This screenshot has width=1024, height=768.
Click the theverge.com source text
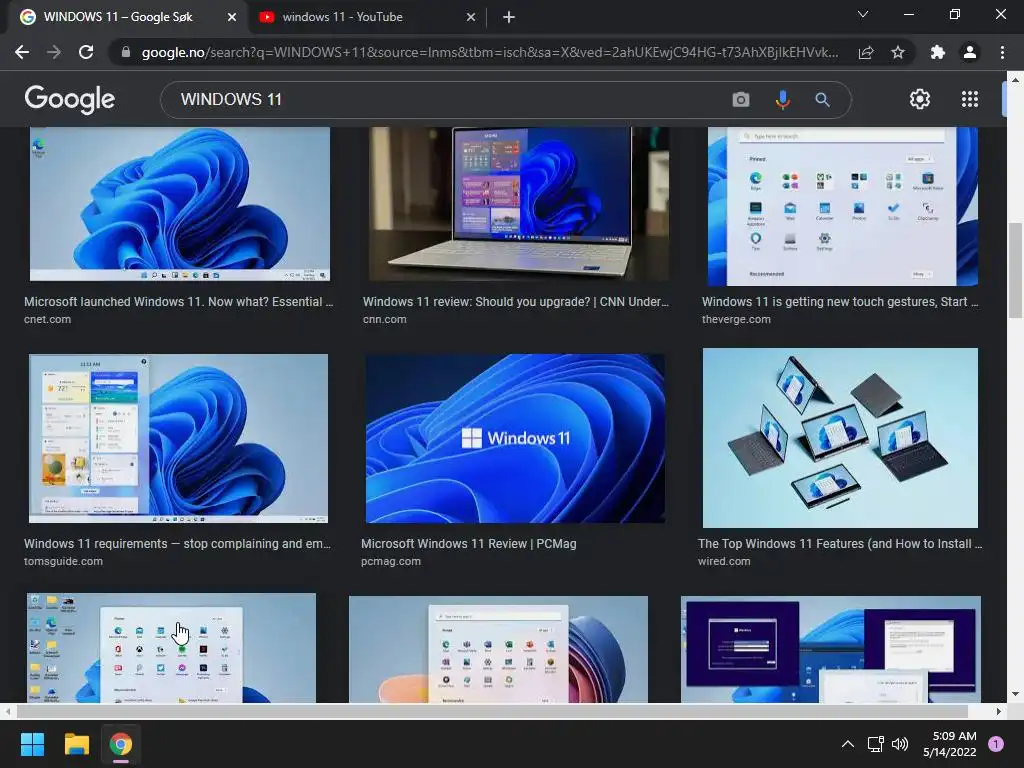(x=736, y=319)
